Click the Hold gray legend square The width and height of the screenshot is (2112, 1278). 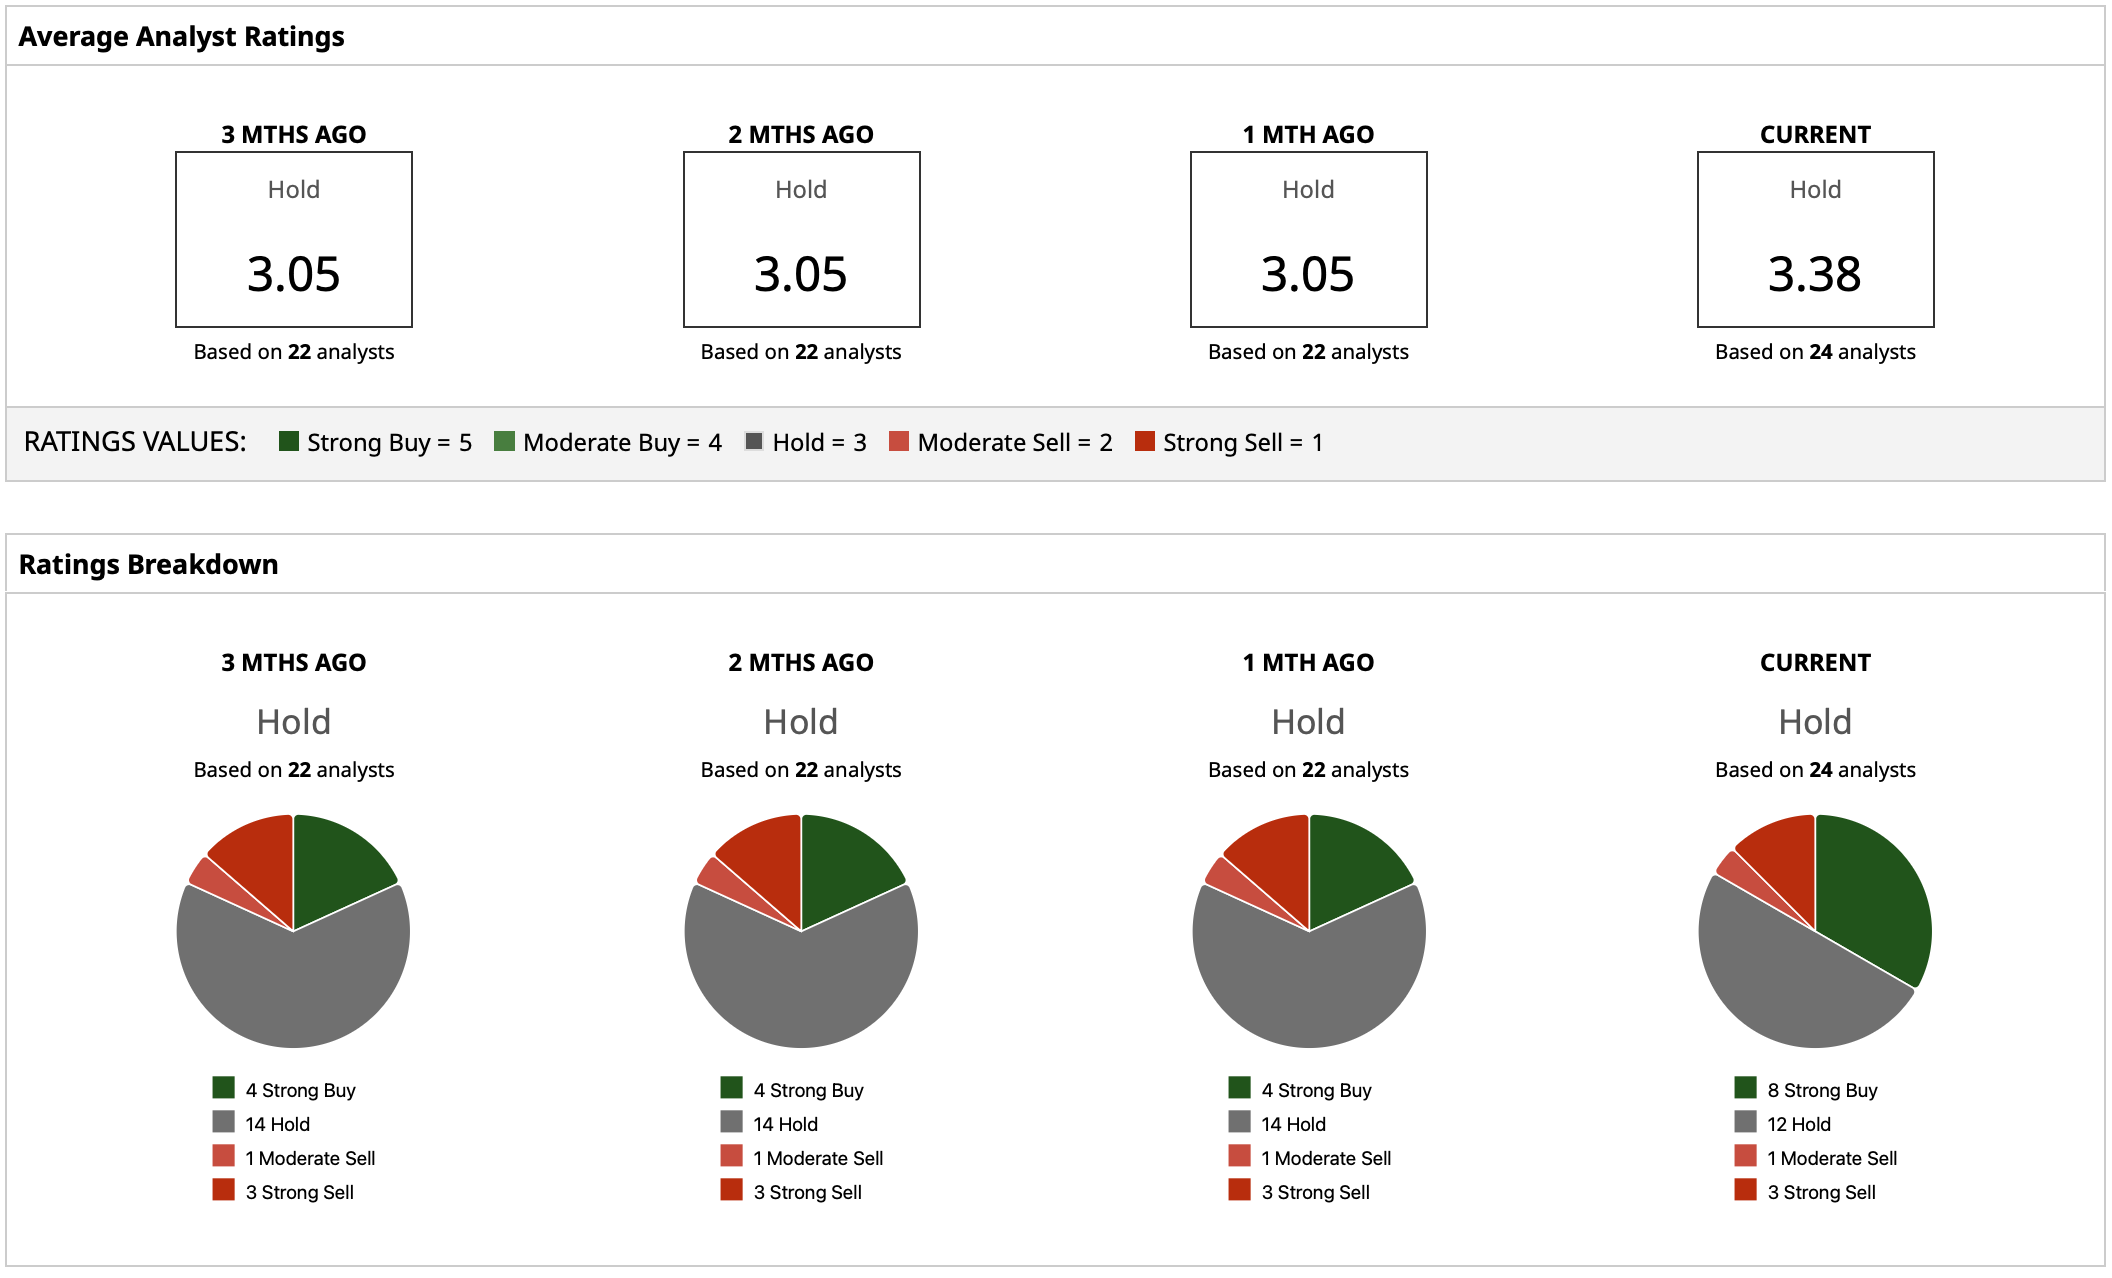point(754,441)
